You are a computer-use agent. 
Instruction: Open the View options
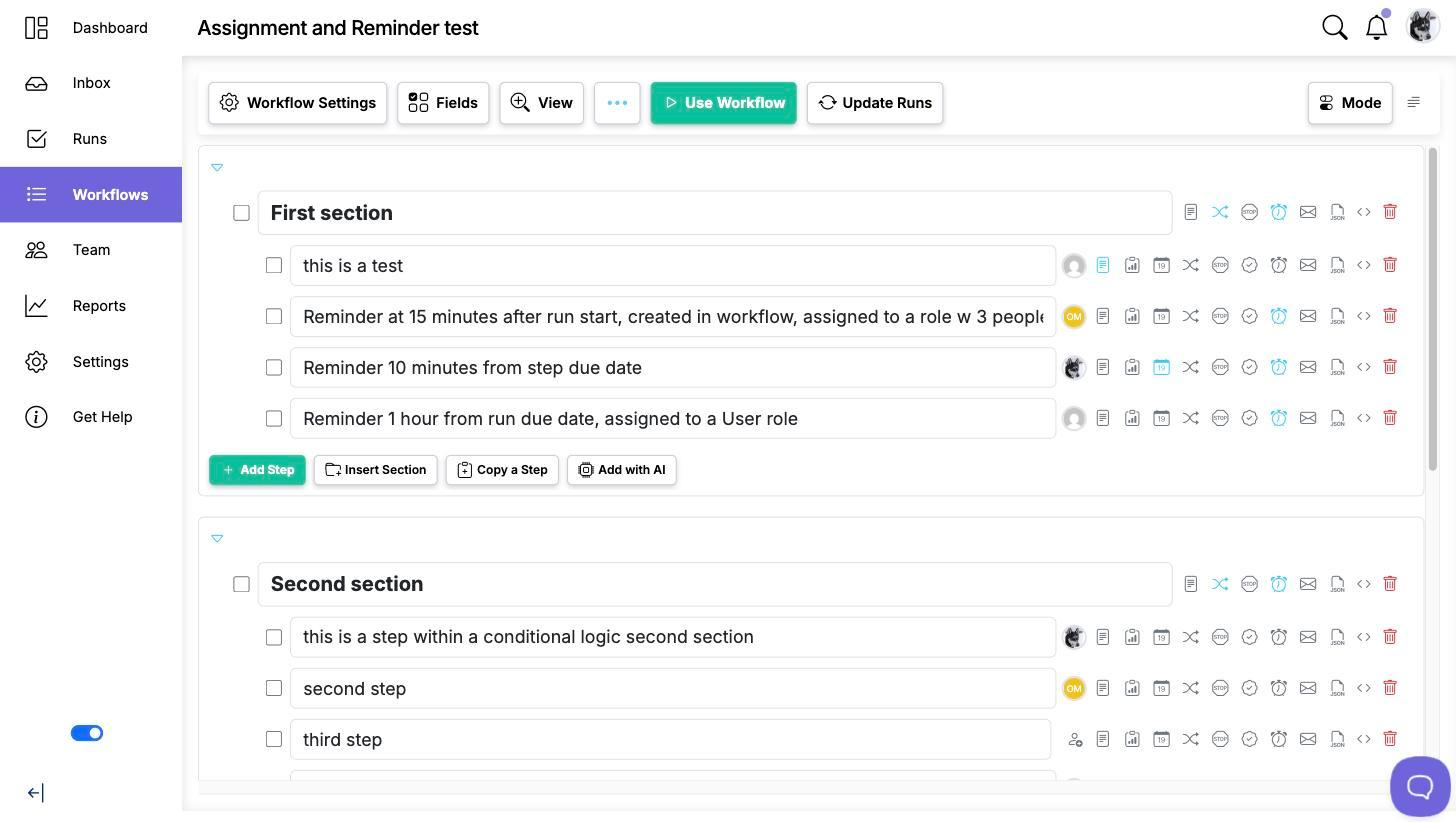click(x=542, y=103)
